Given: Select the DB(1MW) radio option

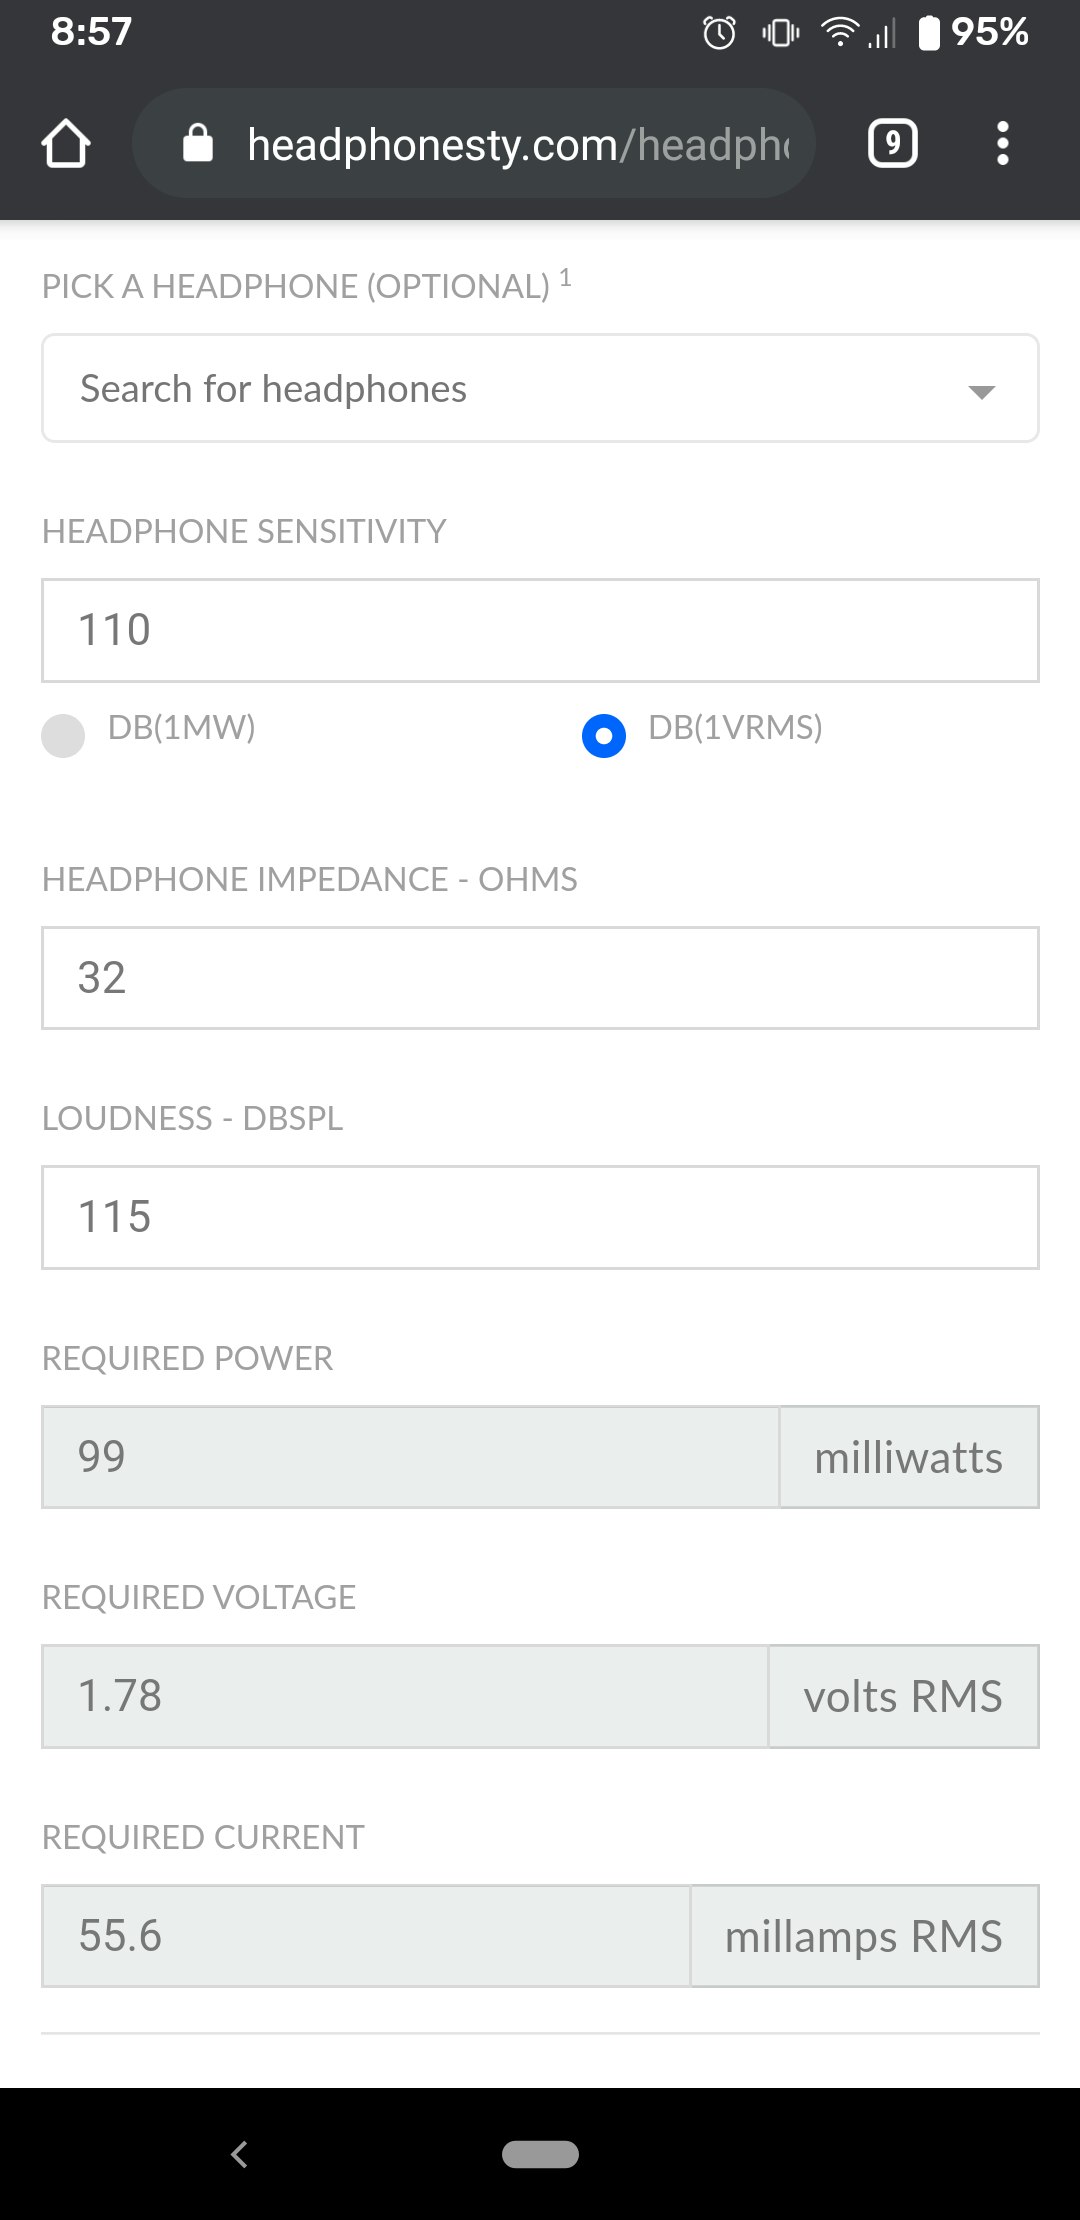Looking at the screenshot, I should tap(63, 735).
